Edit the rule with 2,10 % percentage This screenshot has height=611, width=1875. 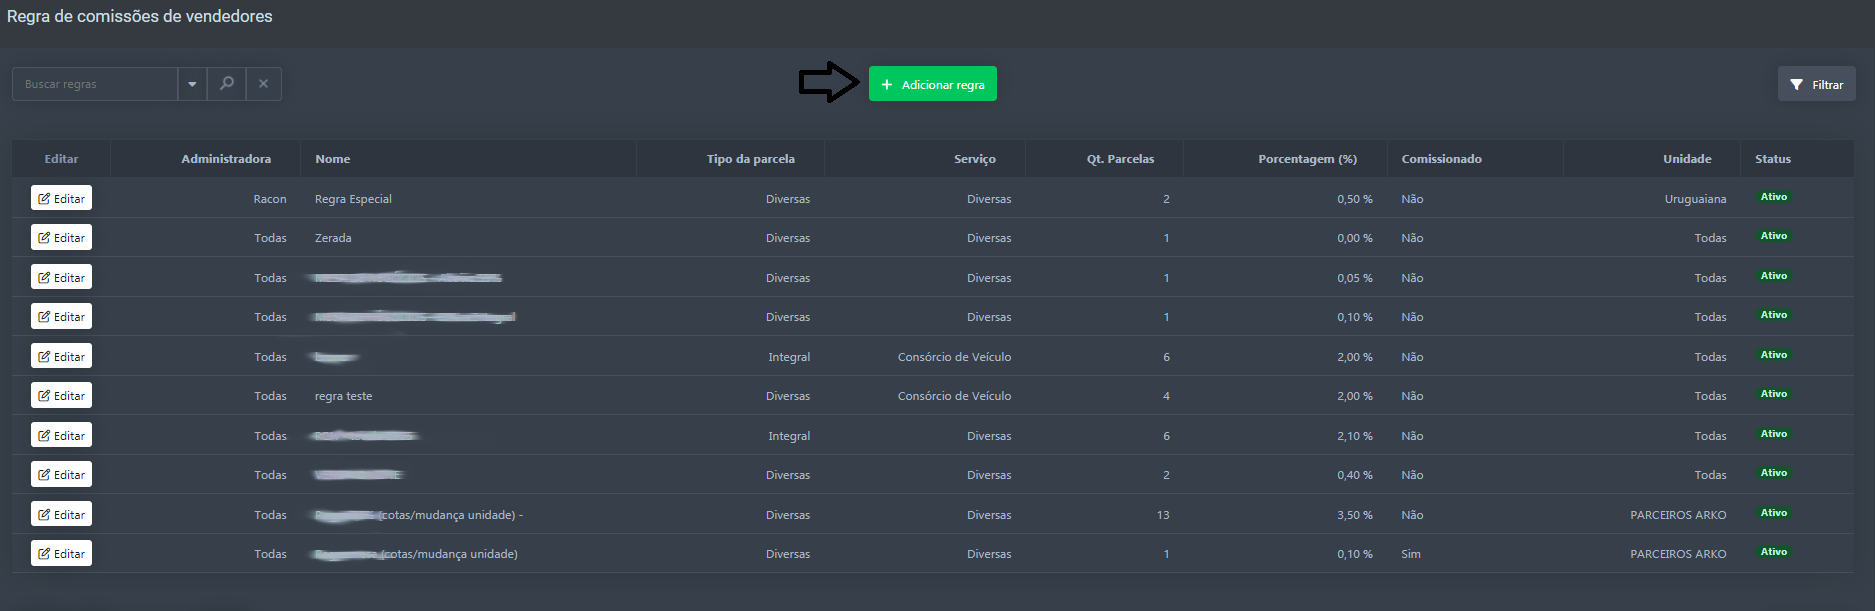pyautogui.click(x=61, y=436)
